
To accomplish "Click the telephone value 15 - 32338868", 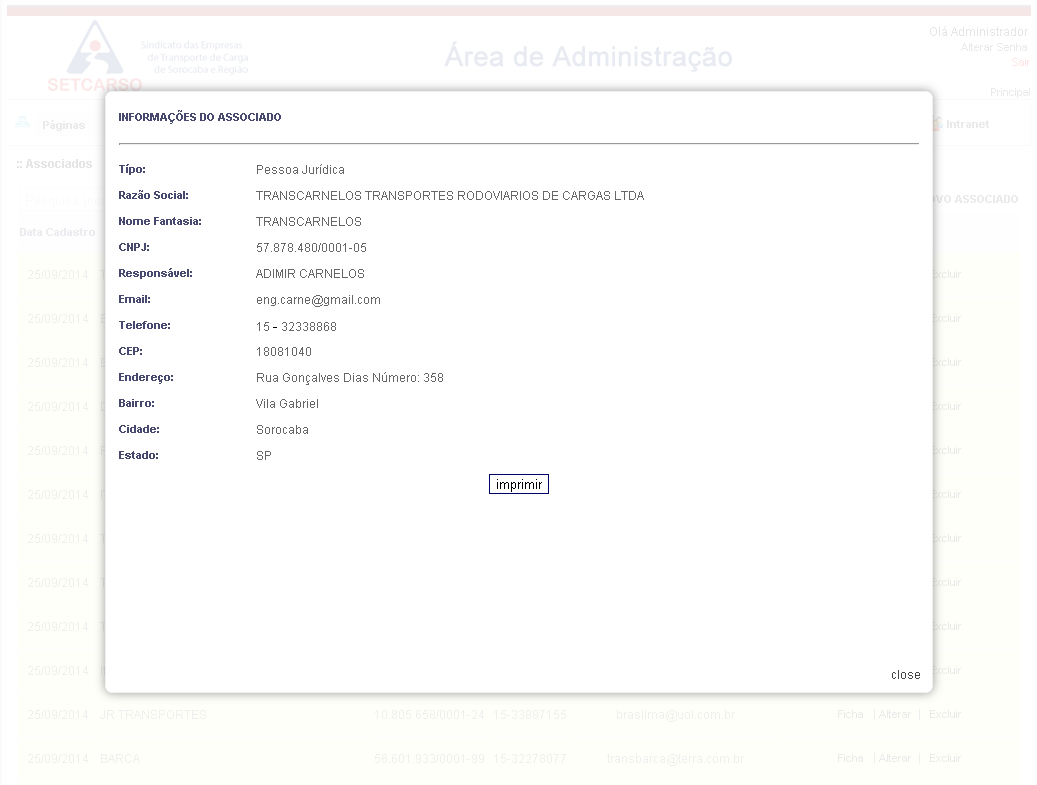I will (x=296, y=327).
